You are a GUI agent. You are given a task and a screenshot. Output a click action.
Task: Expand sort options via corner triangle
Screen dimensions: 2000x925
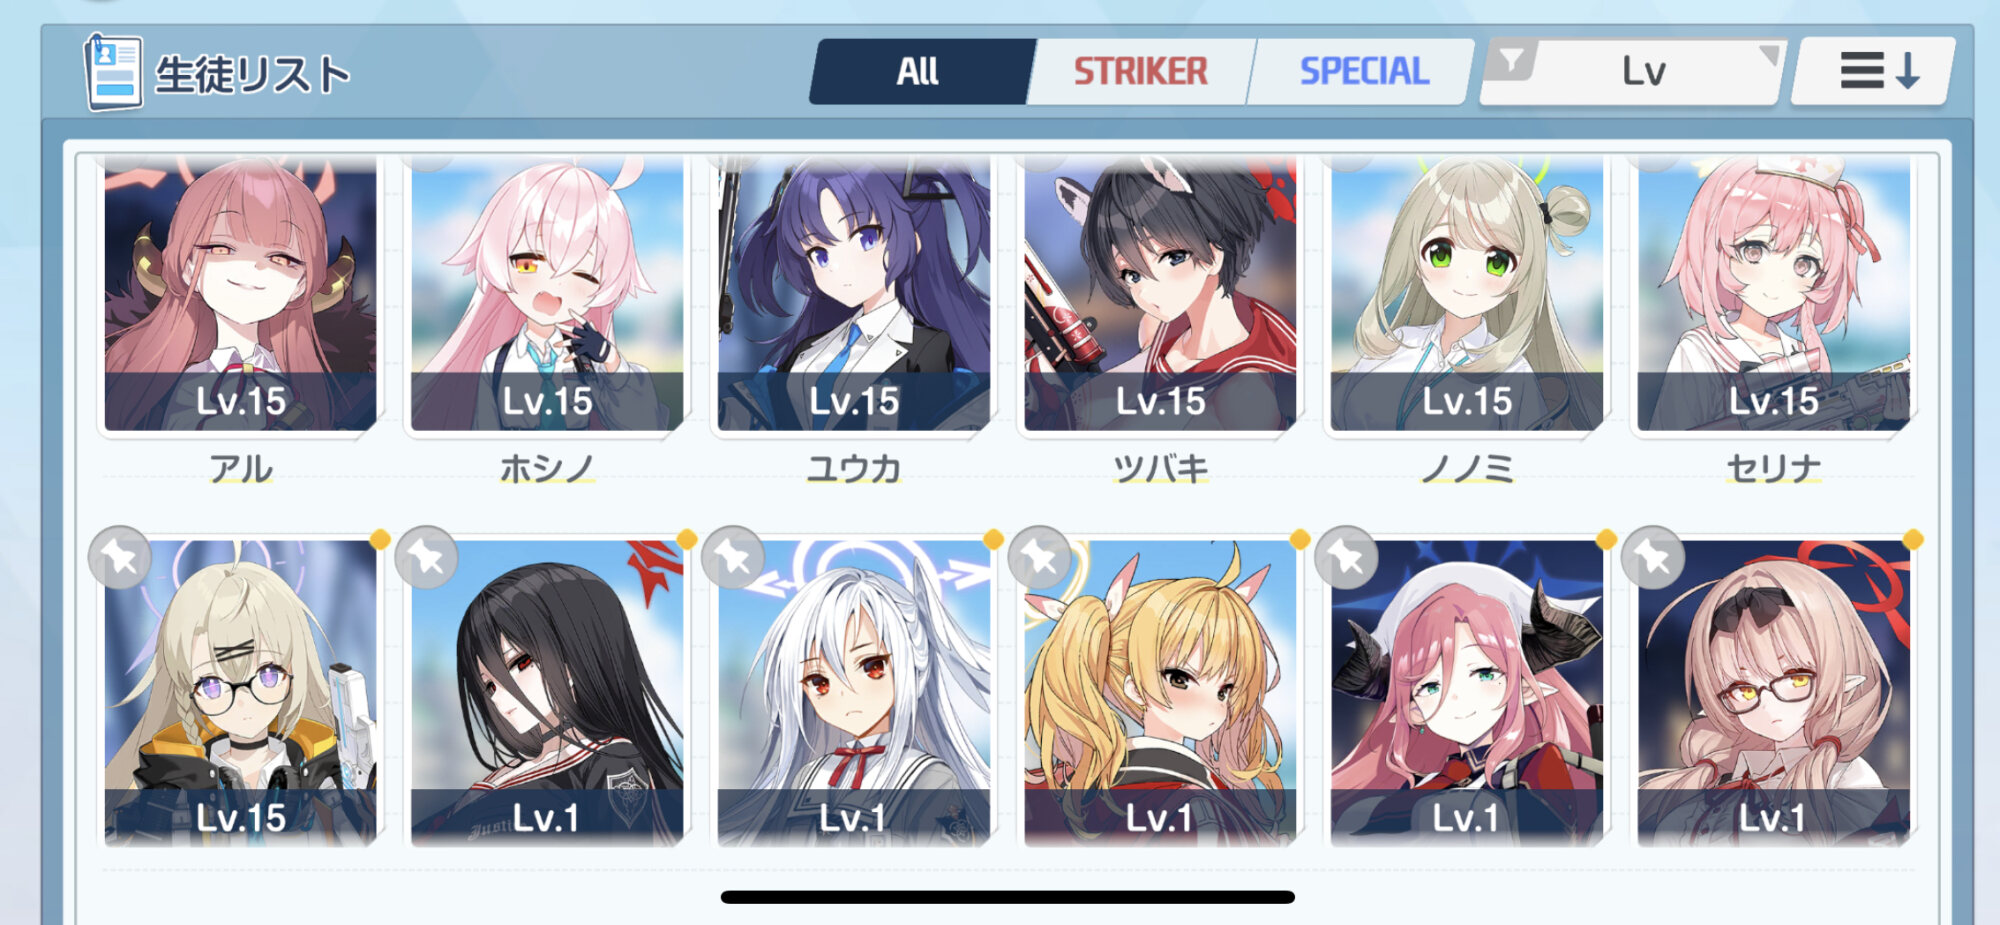tap(1769, 54)
